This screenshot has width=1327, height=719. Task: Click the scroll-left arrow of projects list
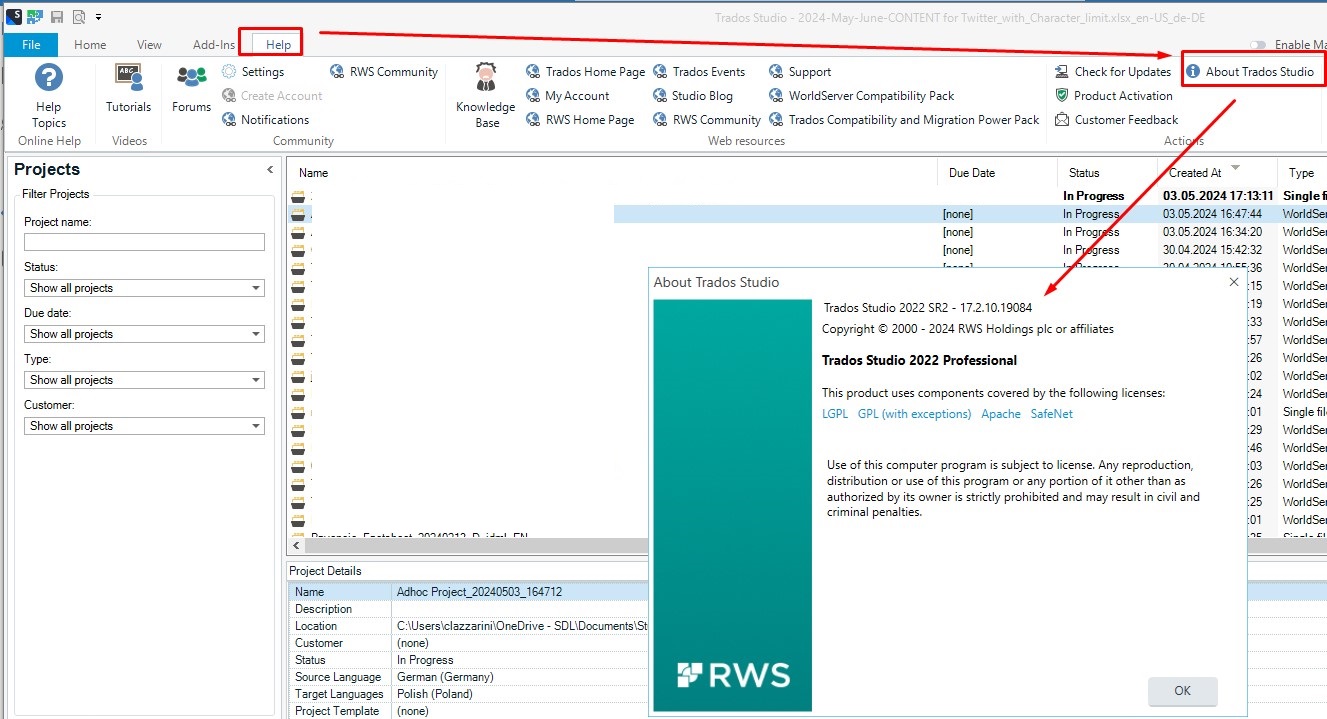click(295, 546)
